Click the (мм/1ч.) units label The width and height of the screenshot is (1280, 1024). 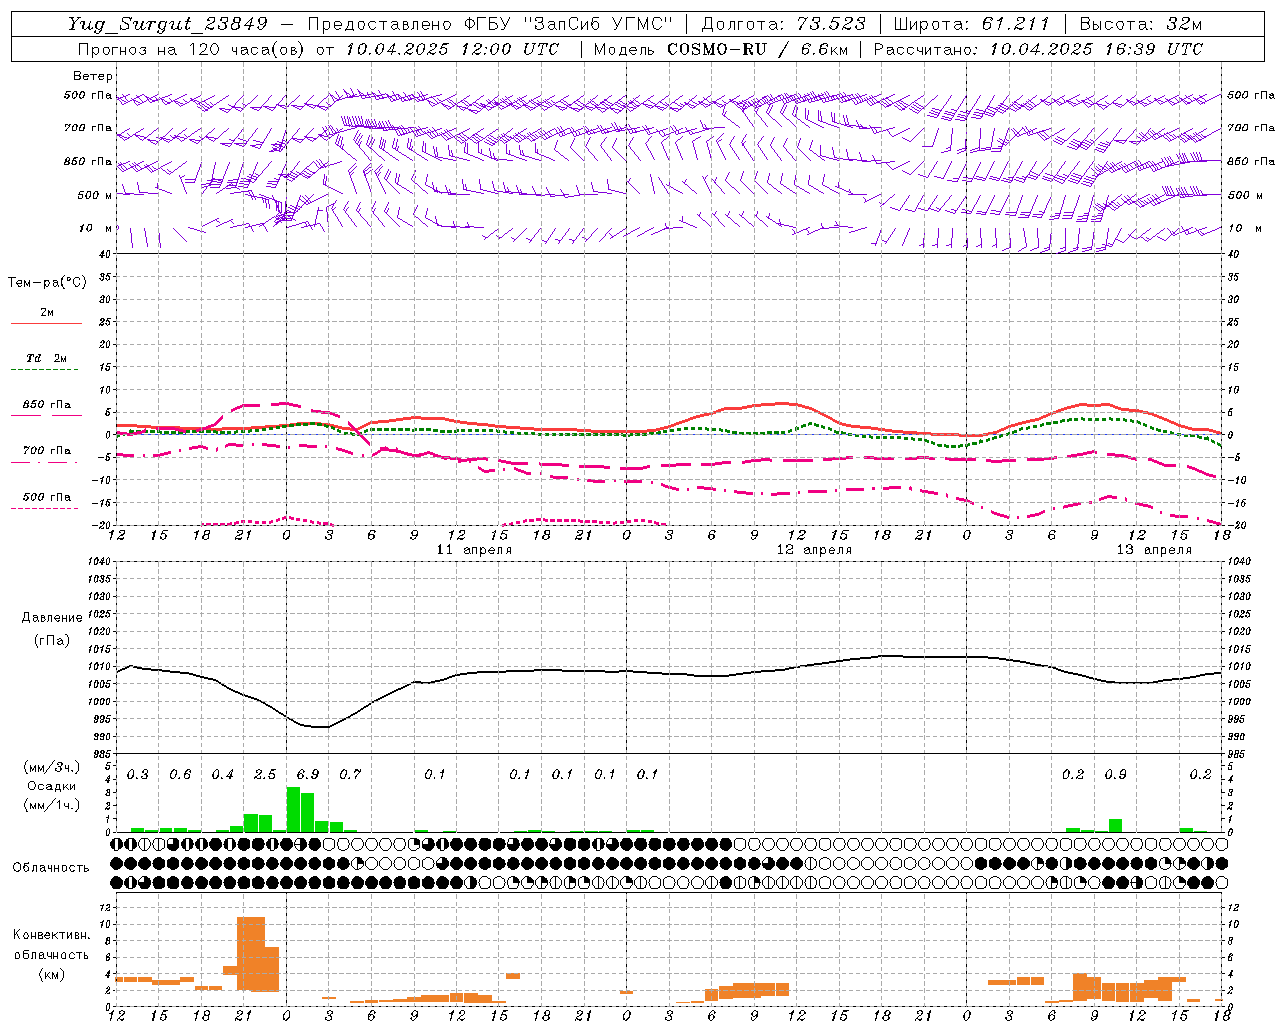pos(52,805)
